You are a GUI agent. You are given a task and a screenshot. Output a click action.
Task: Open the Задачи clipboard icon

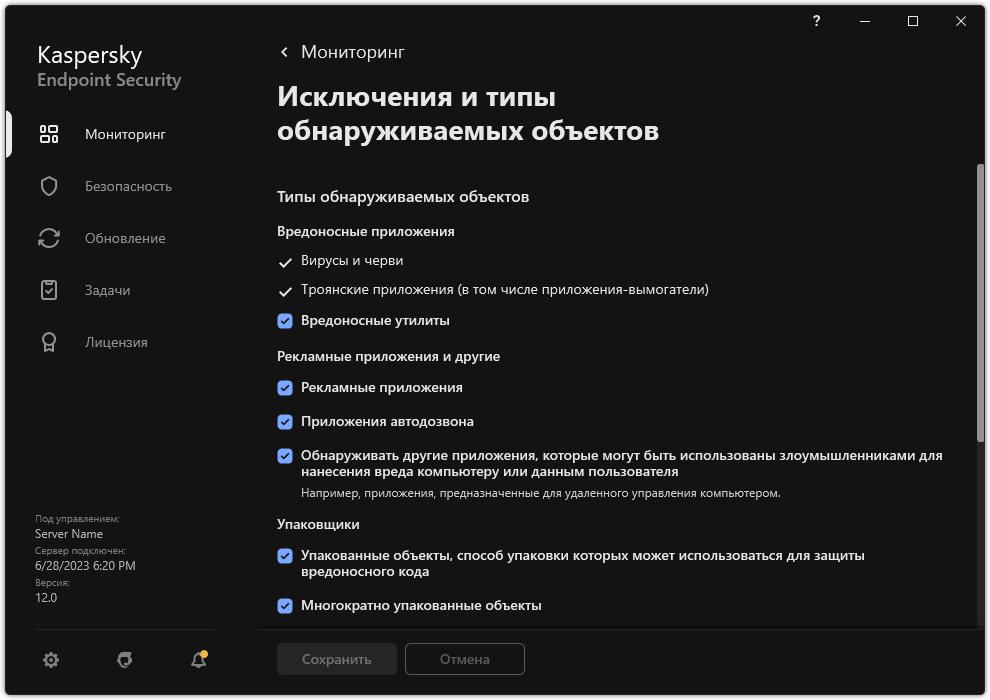pos(49,290)
